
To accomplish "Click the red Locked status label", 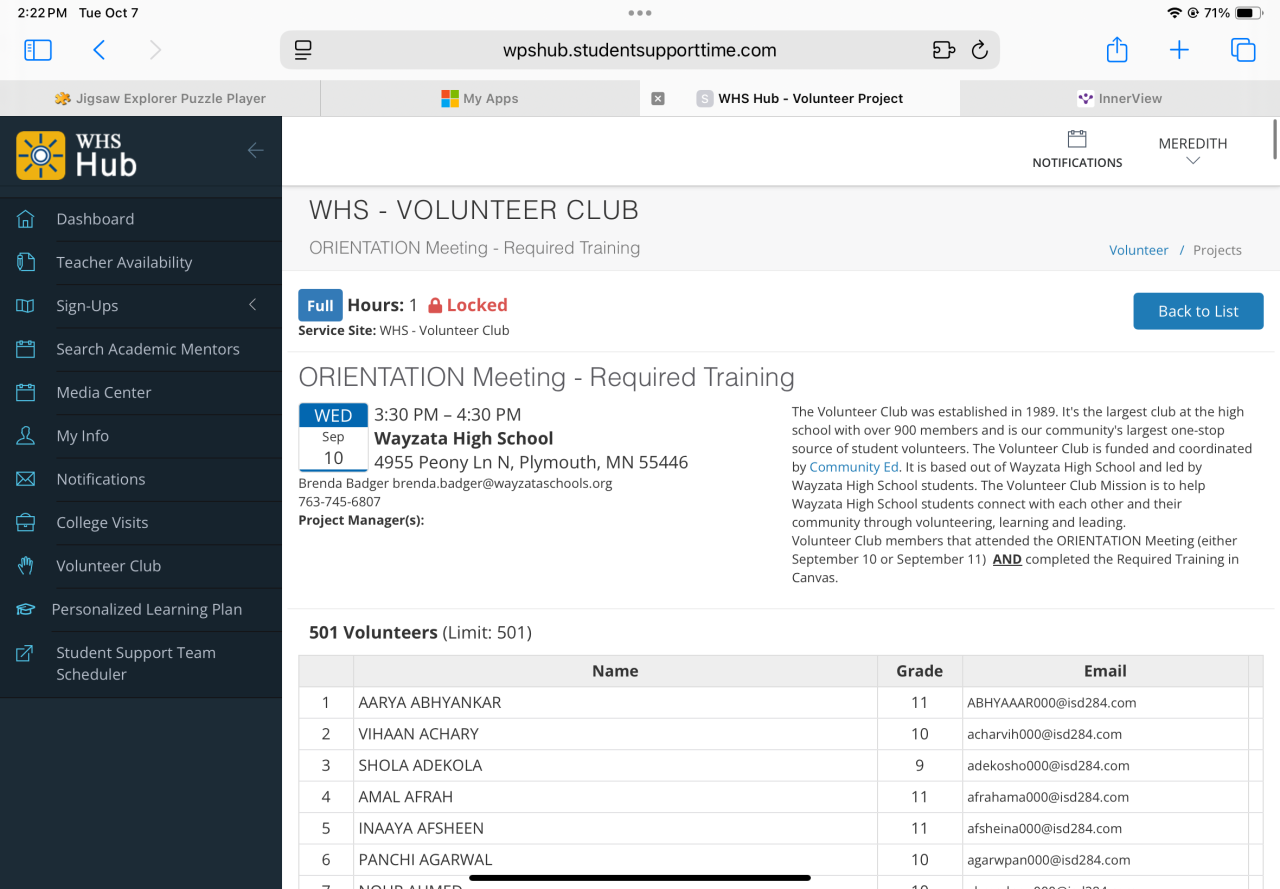I will 468,305.
